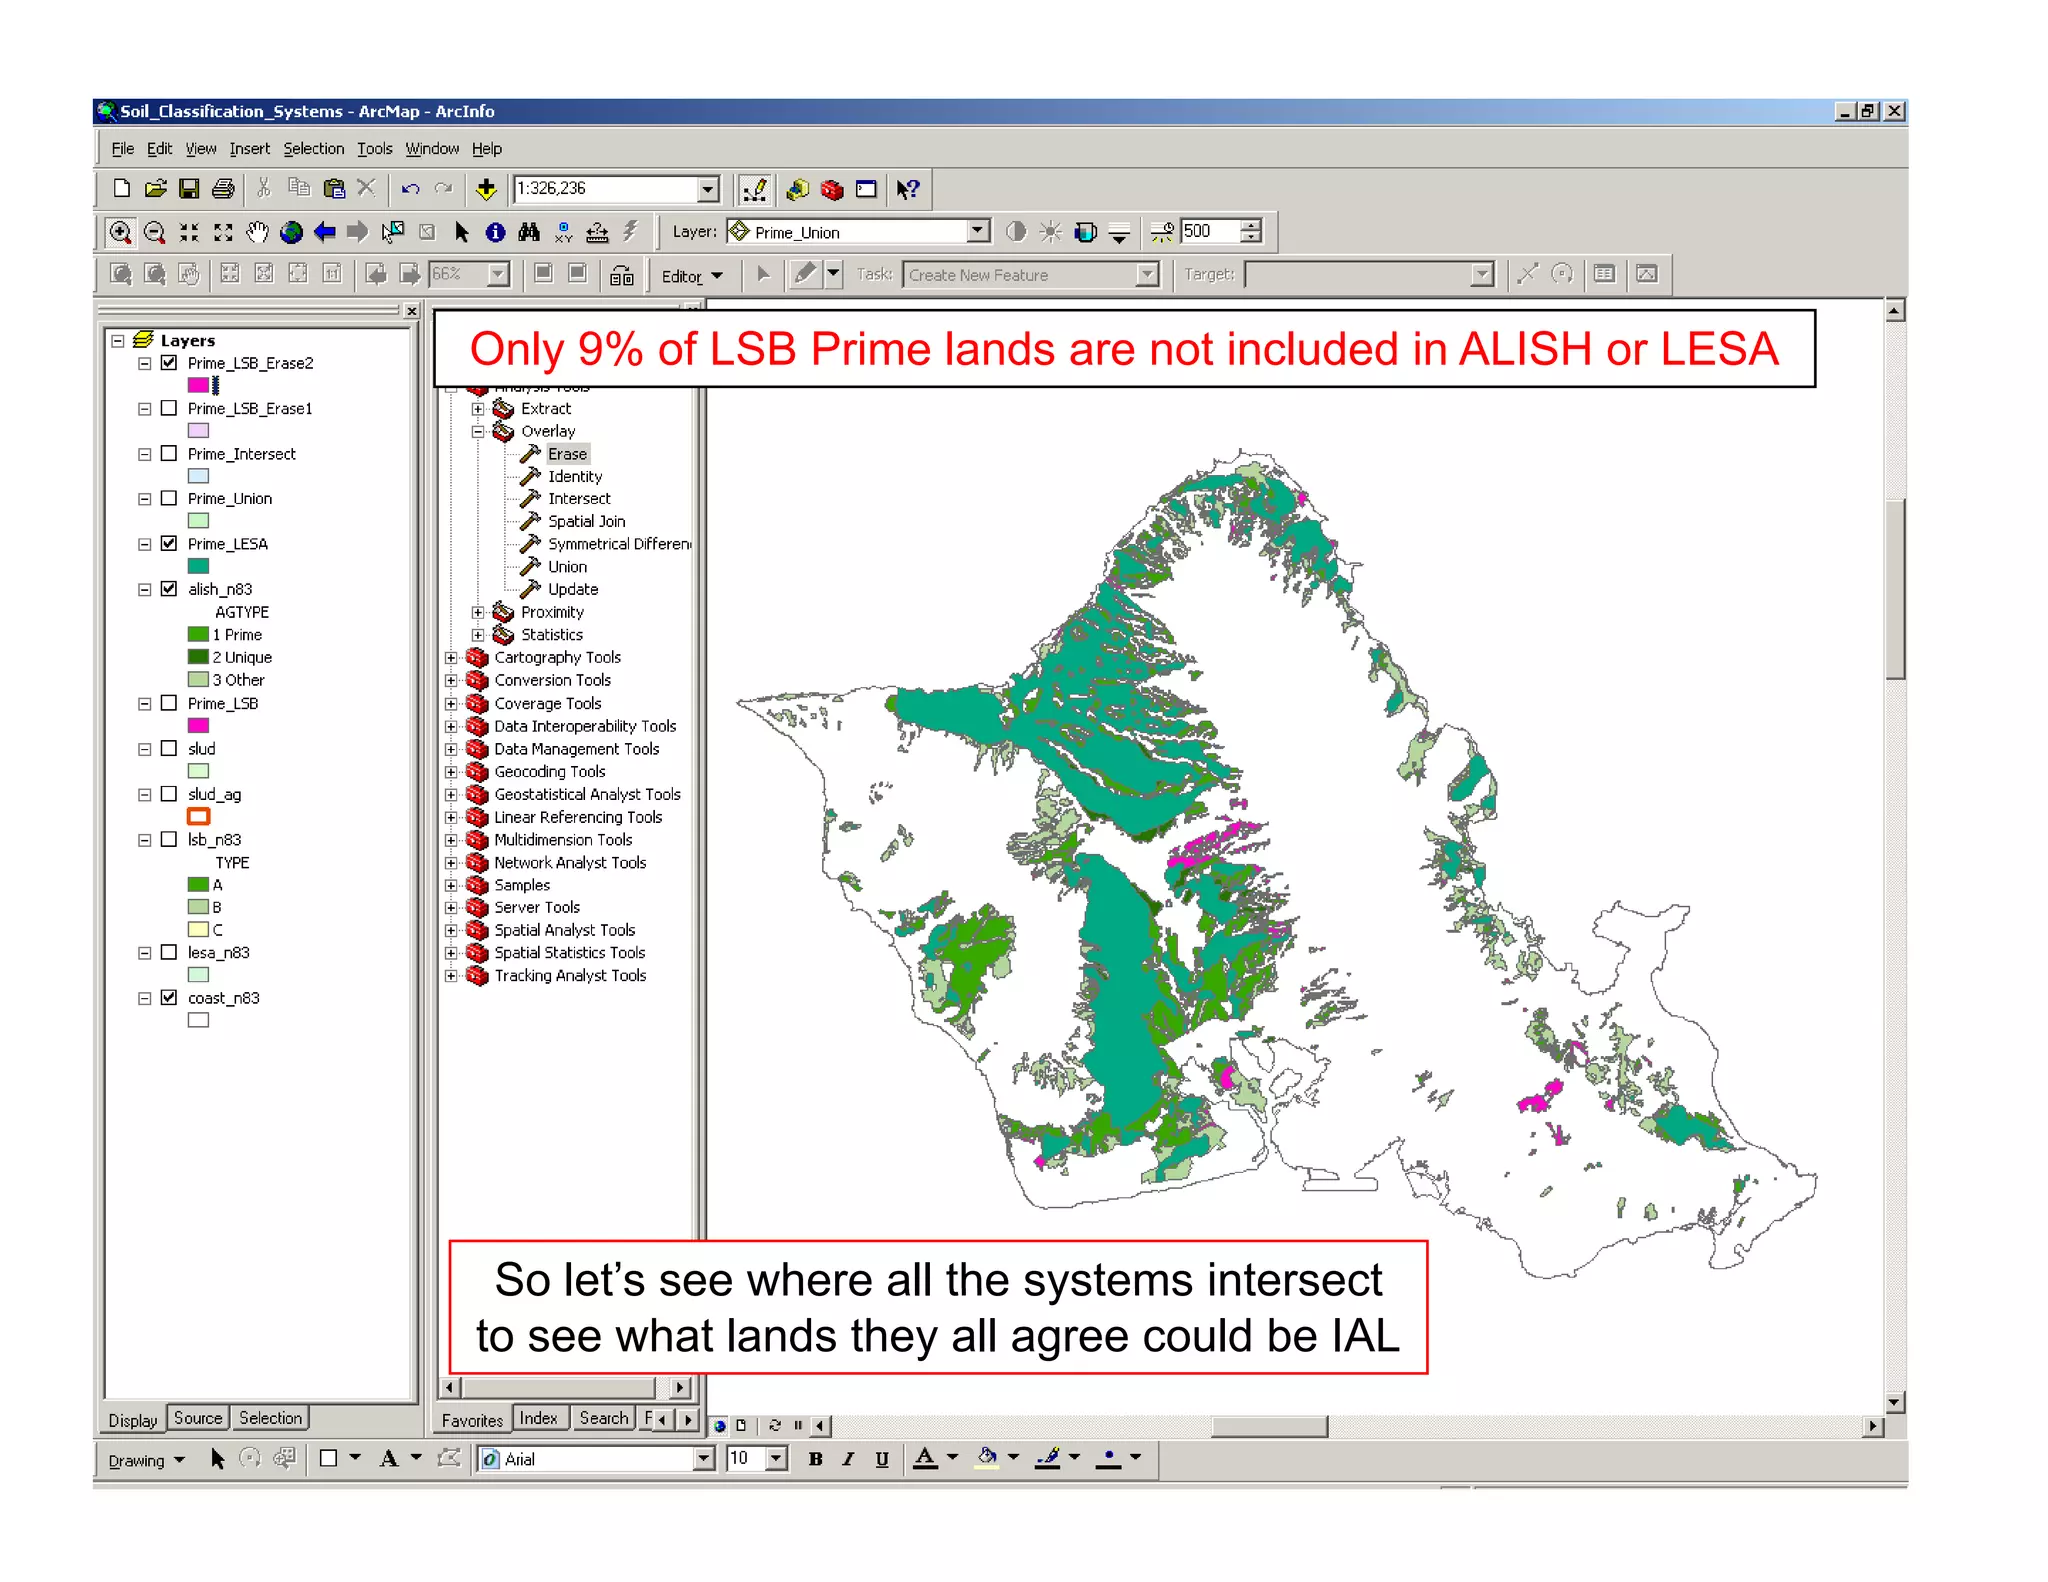Enable the slud_ag layer
This screenshot has height=1582, width=2048.
[x=169, y=794]
